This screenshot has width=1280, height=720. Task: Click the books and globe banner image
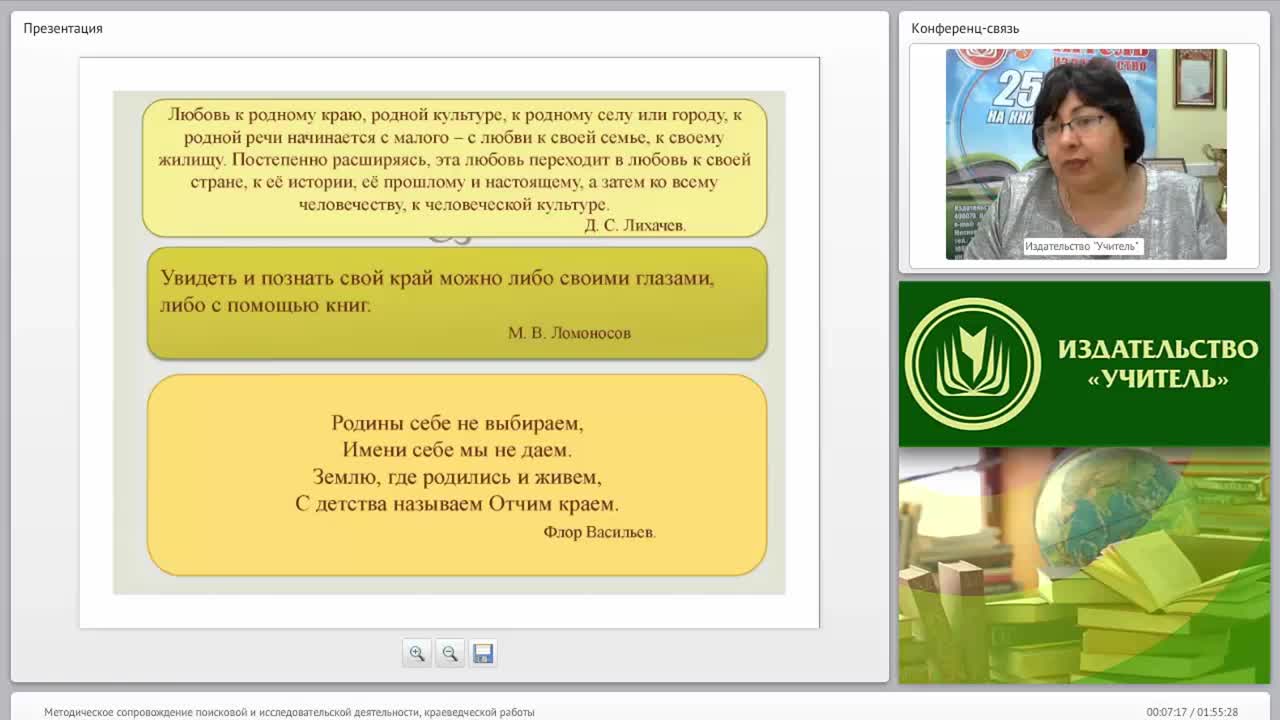pos(1084,565)
